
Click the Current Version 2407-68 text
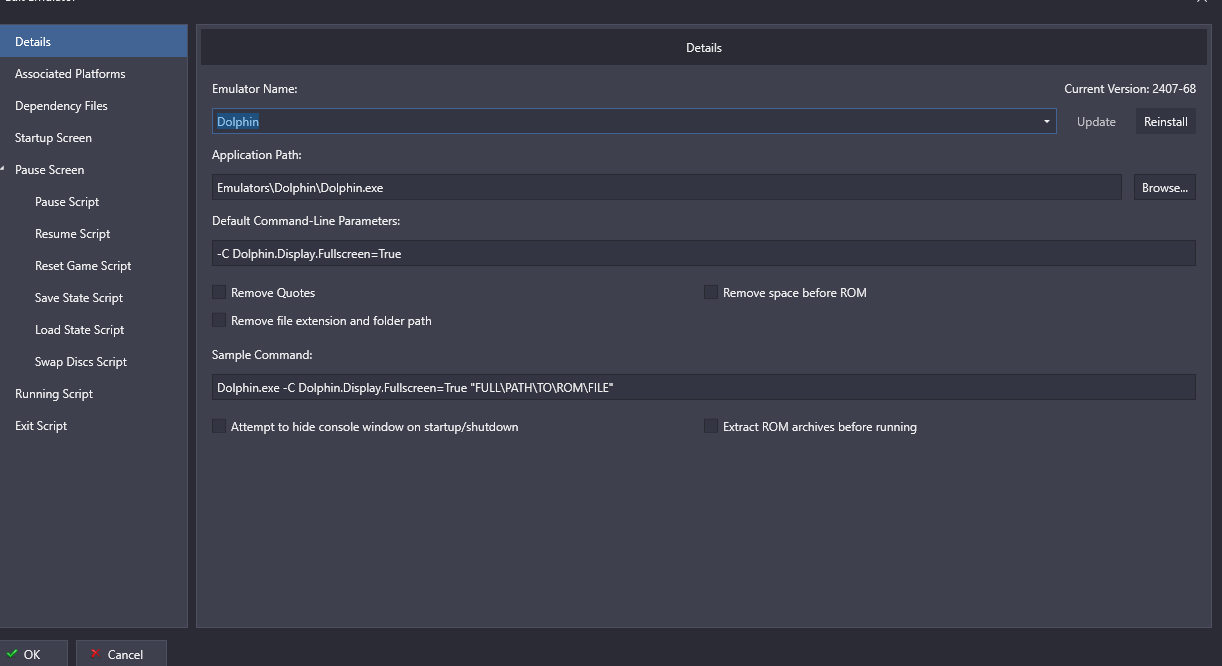(x=1130, y=89)
